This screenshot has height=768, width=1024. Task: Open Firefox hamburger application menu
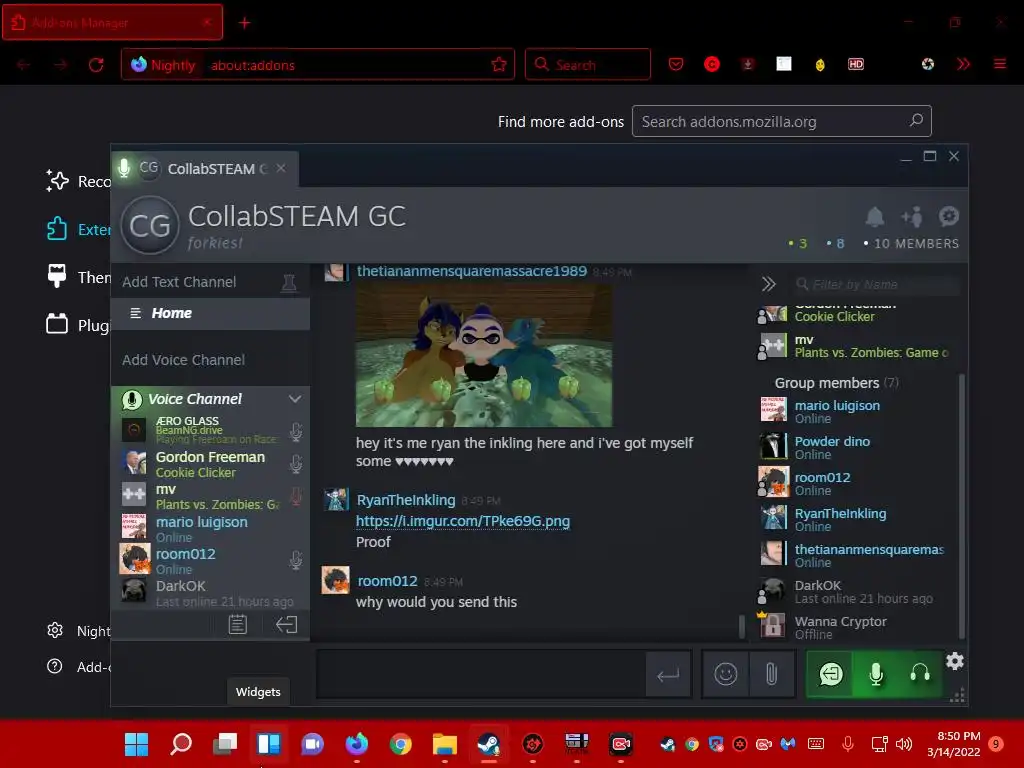(1000, 64)
